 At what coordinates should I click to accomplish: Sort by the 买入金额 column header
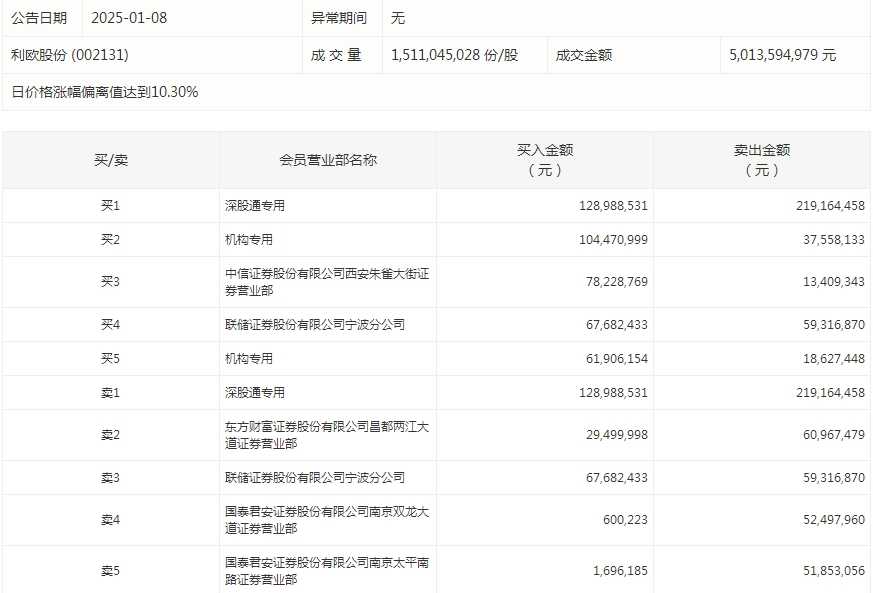[544, 160]
